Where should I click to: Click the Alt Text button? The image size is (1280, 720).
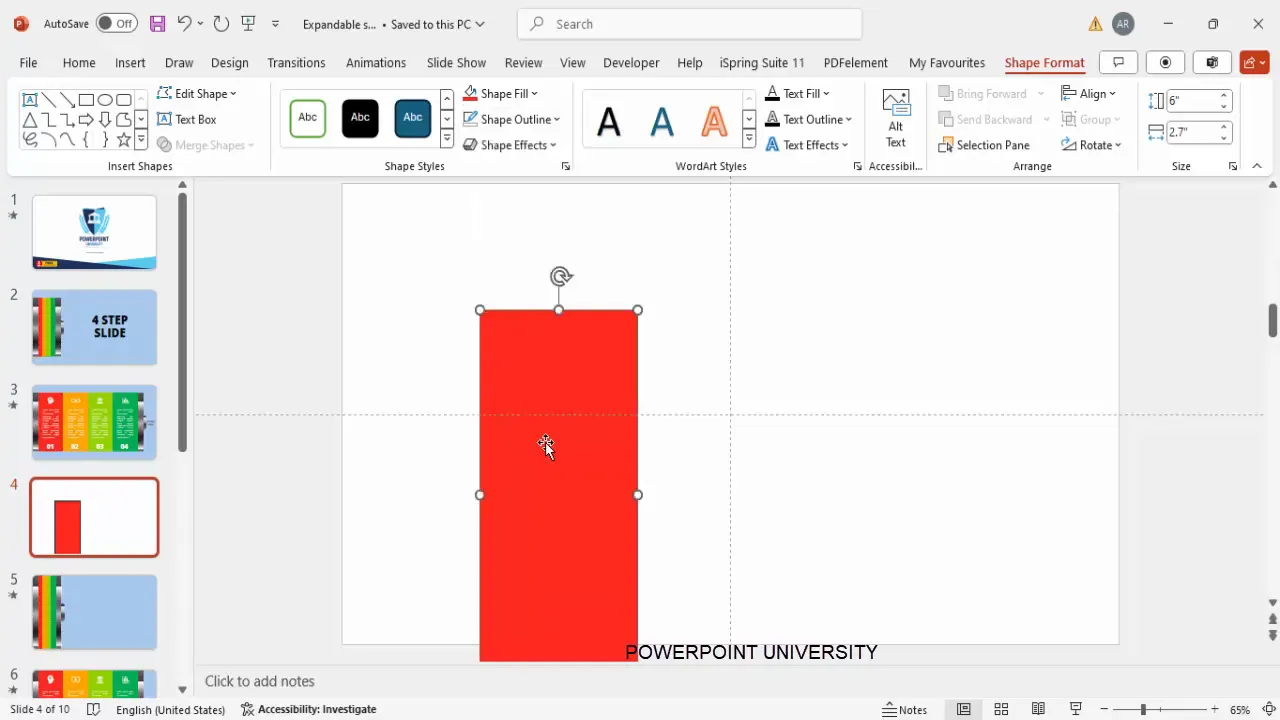click(x=896, y=119)
